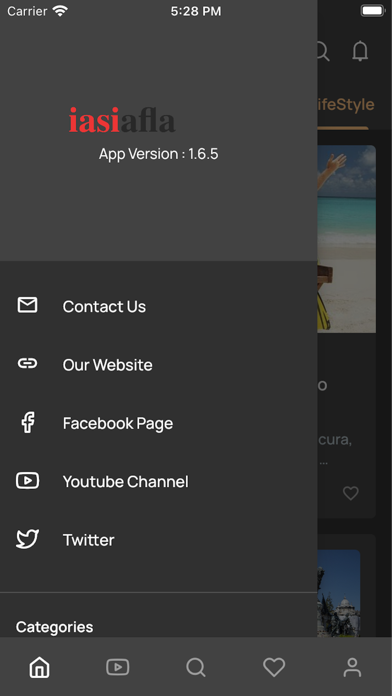Open the beach article thumbnail
392x696 pixels.
(x=347, y=239)
